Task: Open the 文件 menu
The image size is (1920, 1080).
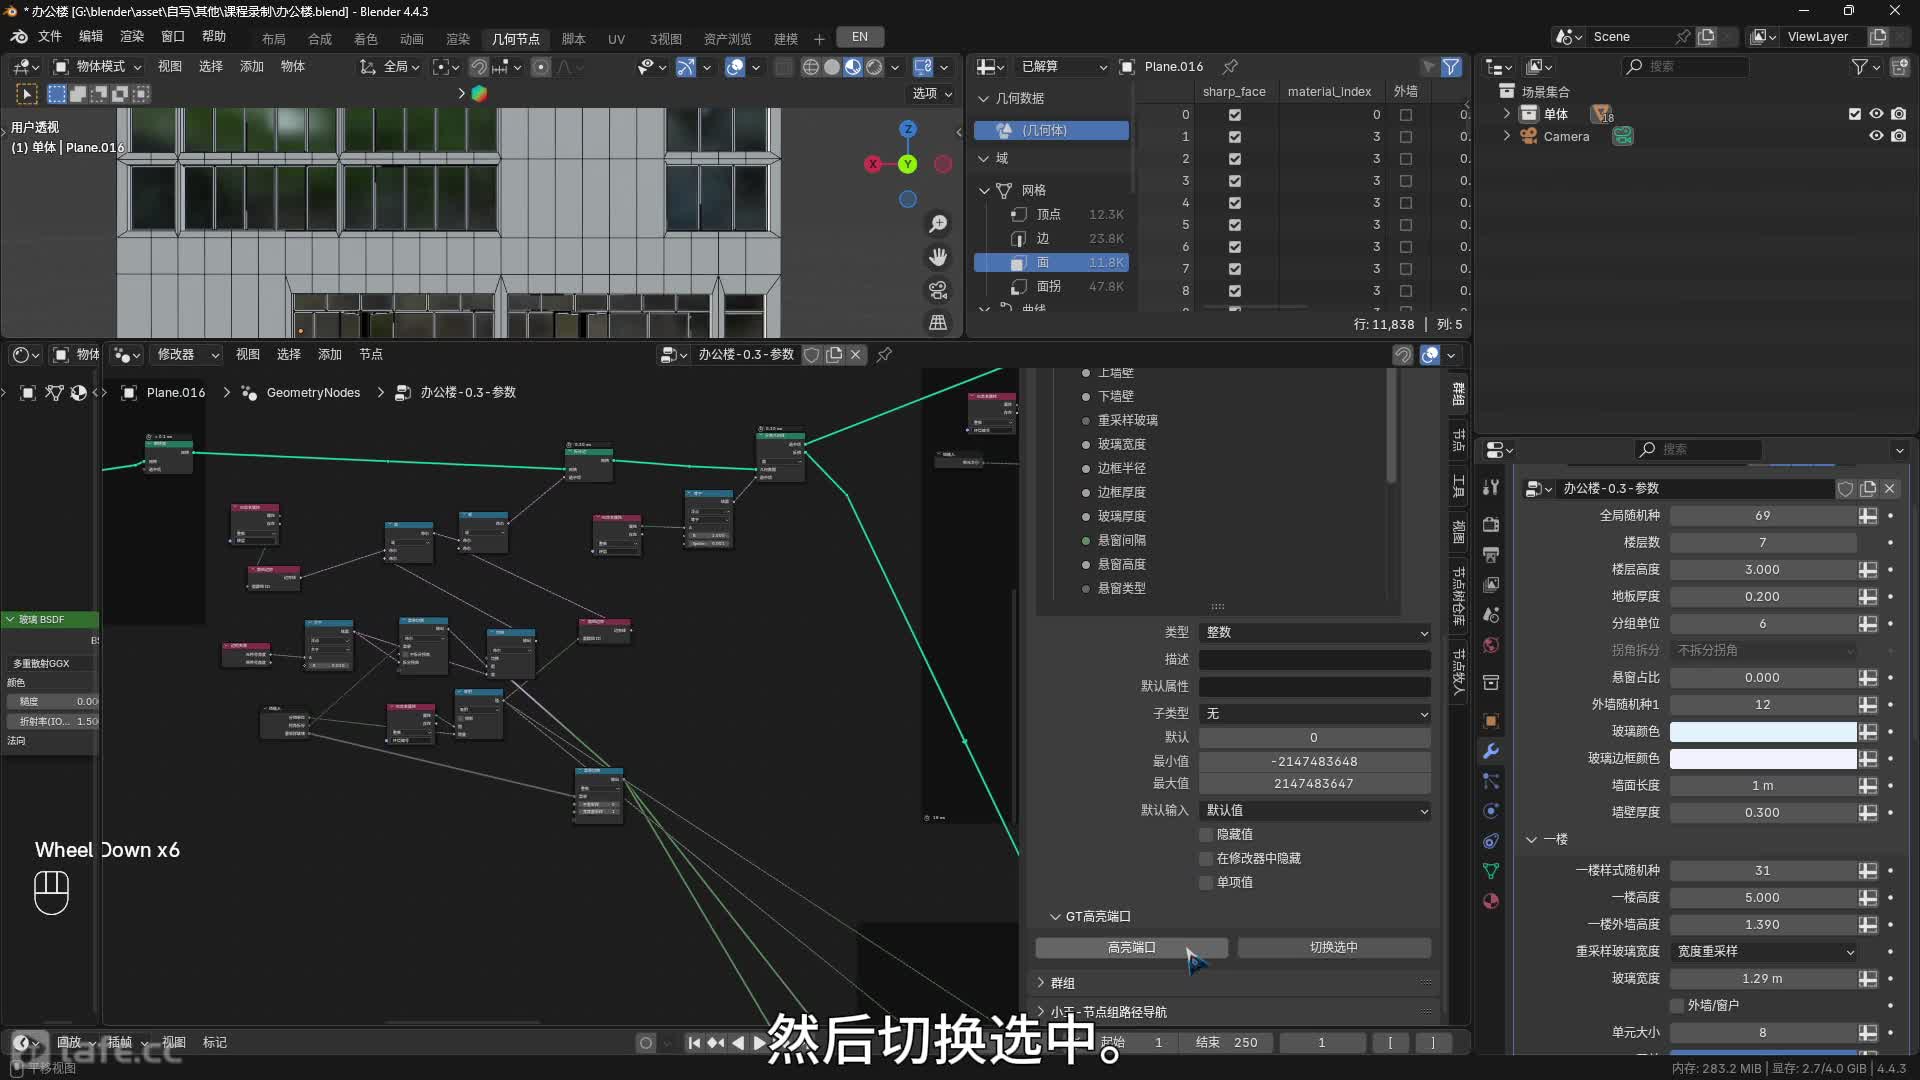Action: pyautogui.click(x=50, y=37)
